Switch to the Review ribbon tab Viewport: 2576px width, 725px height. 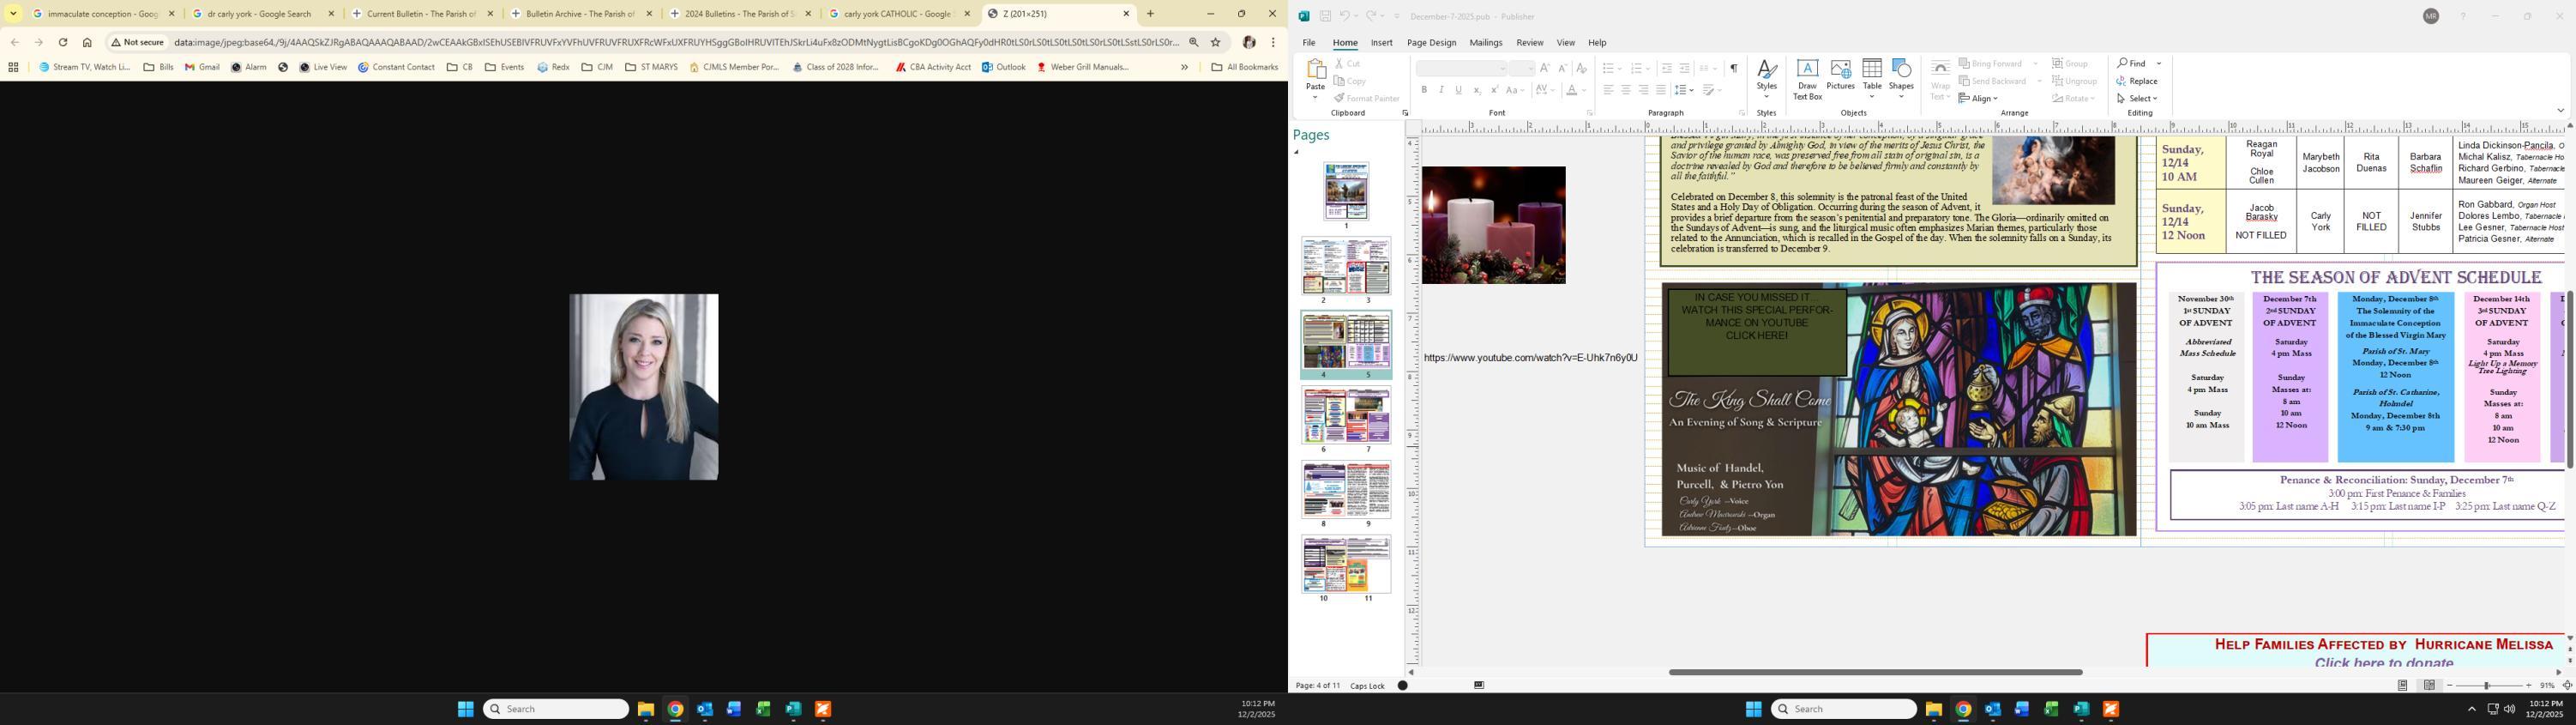(x=1529, y=43)
